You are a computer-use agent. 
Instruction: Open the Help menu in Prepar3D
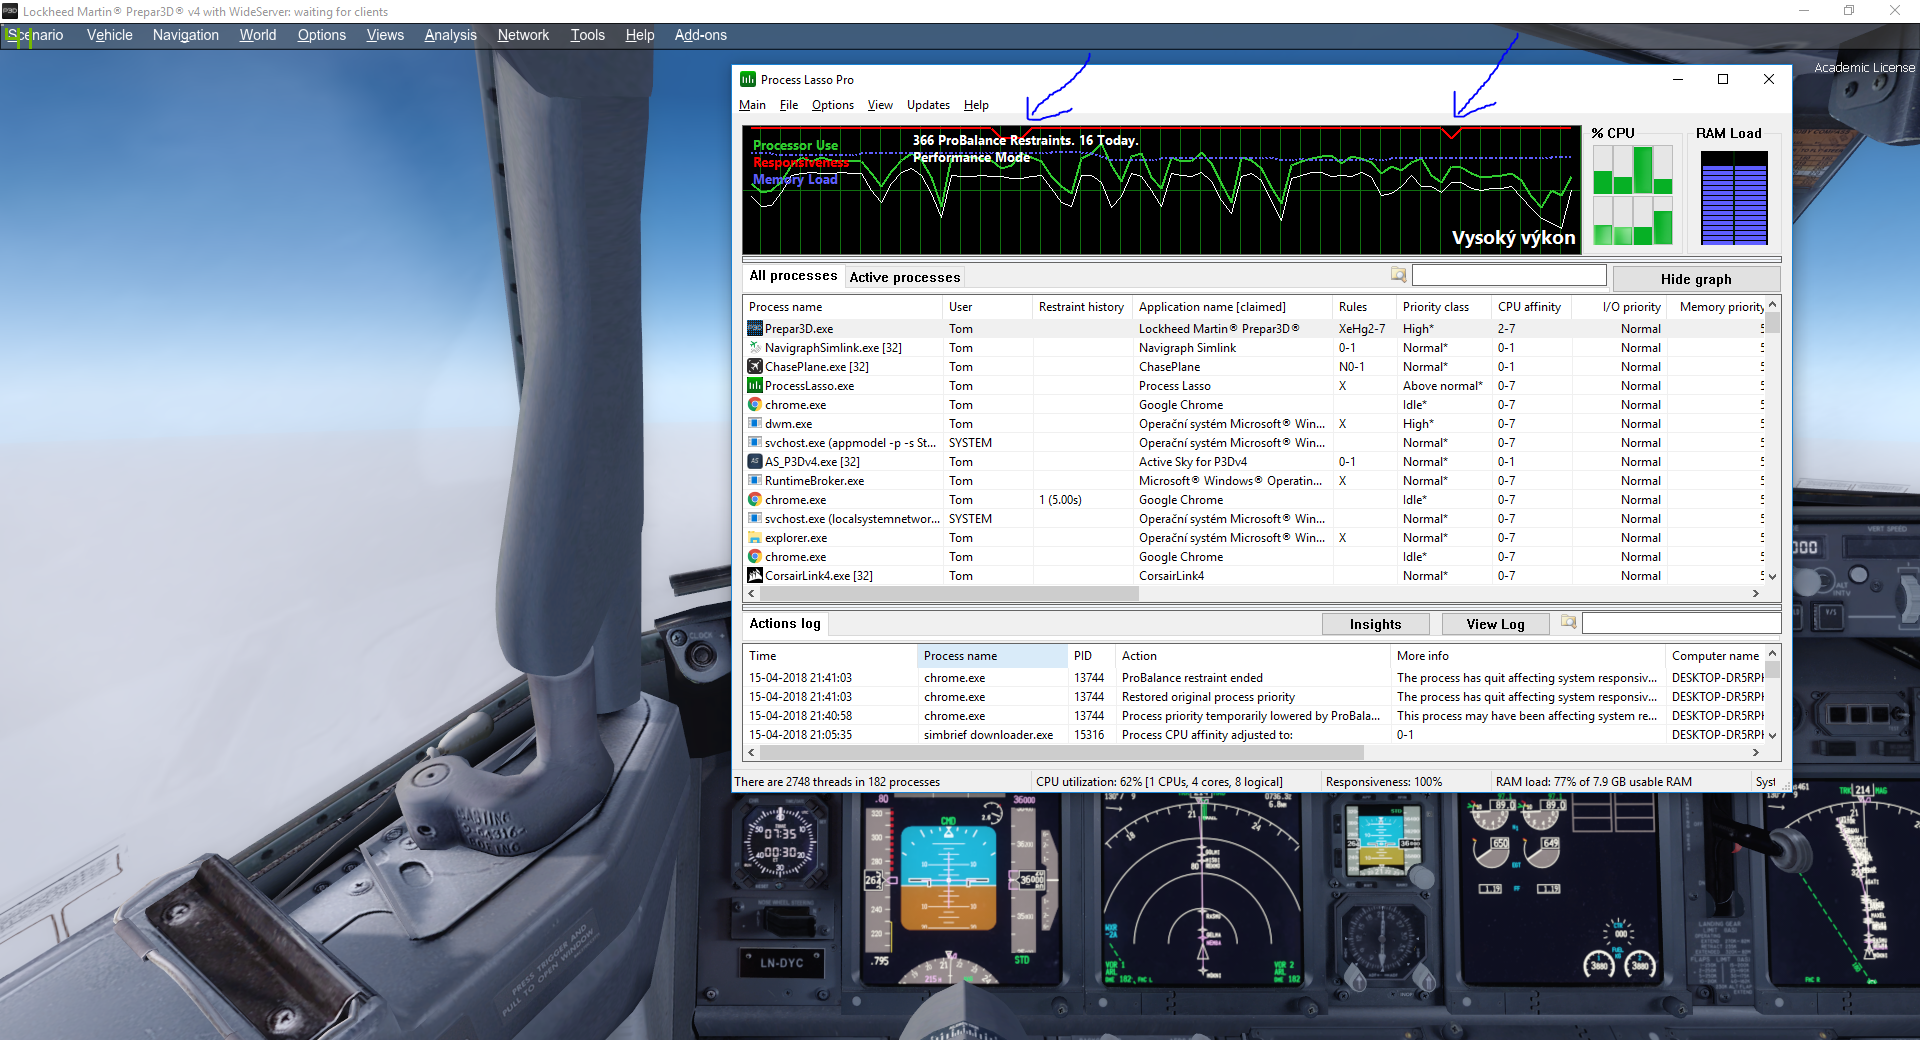coord(640,35)
